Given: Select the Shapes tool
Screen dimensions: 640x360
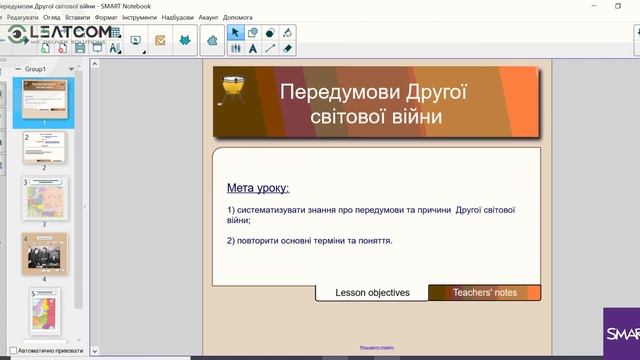Looking at the screenshot, I should 253,33.
